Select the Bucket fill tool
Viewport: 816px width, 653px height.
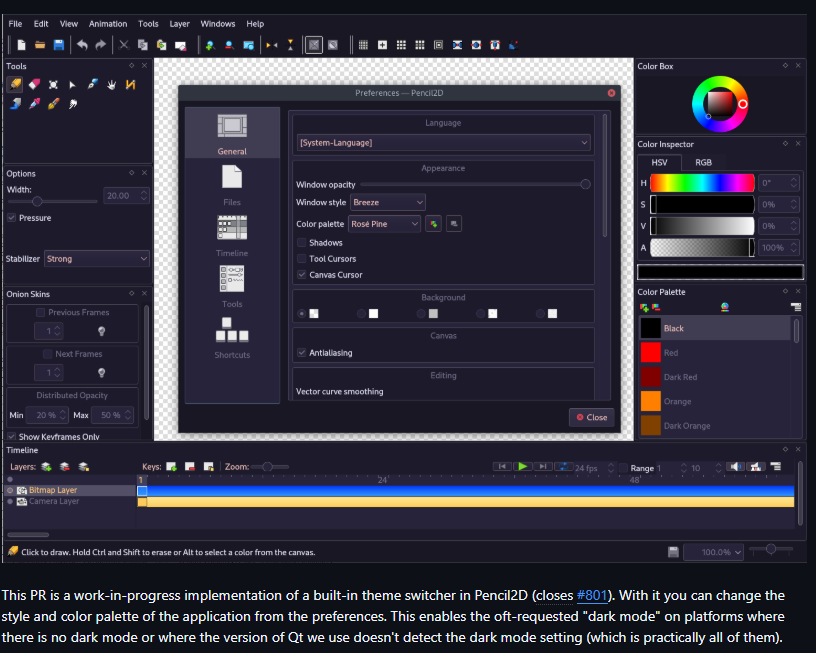coord(15,104)
